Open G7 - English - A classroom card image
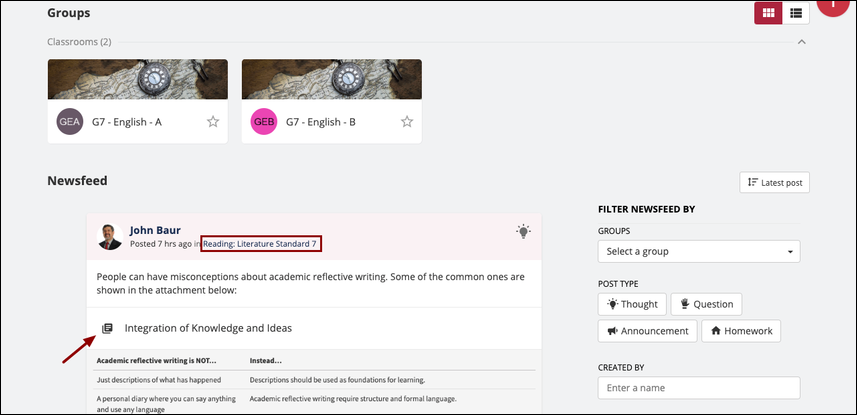 tap(138, 79)
